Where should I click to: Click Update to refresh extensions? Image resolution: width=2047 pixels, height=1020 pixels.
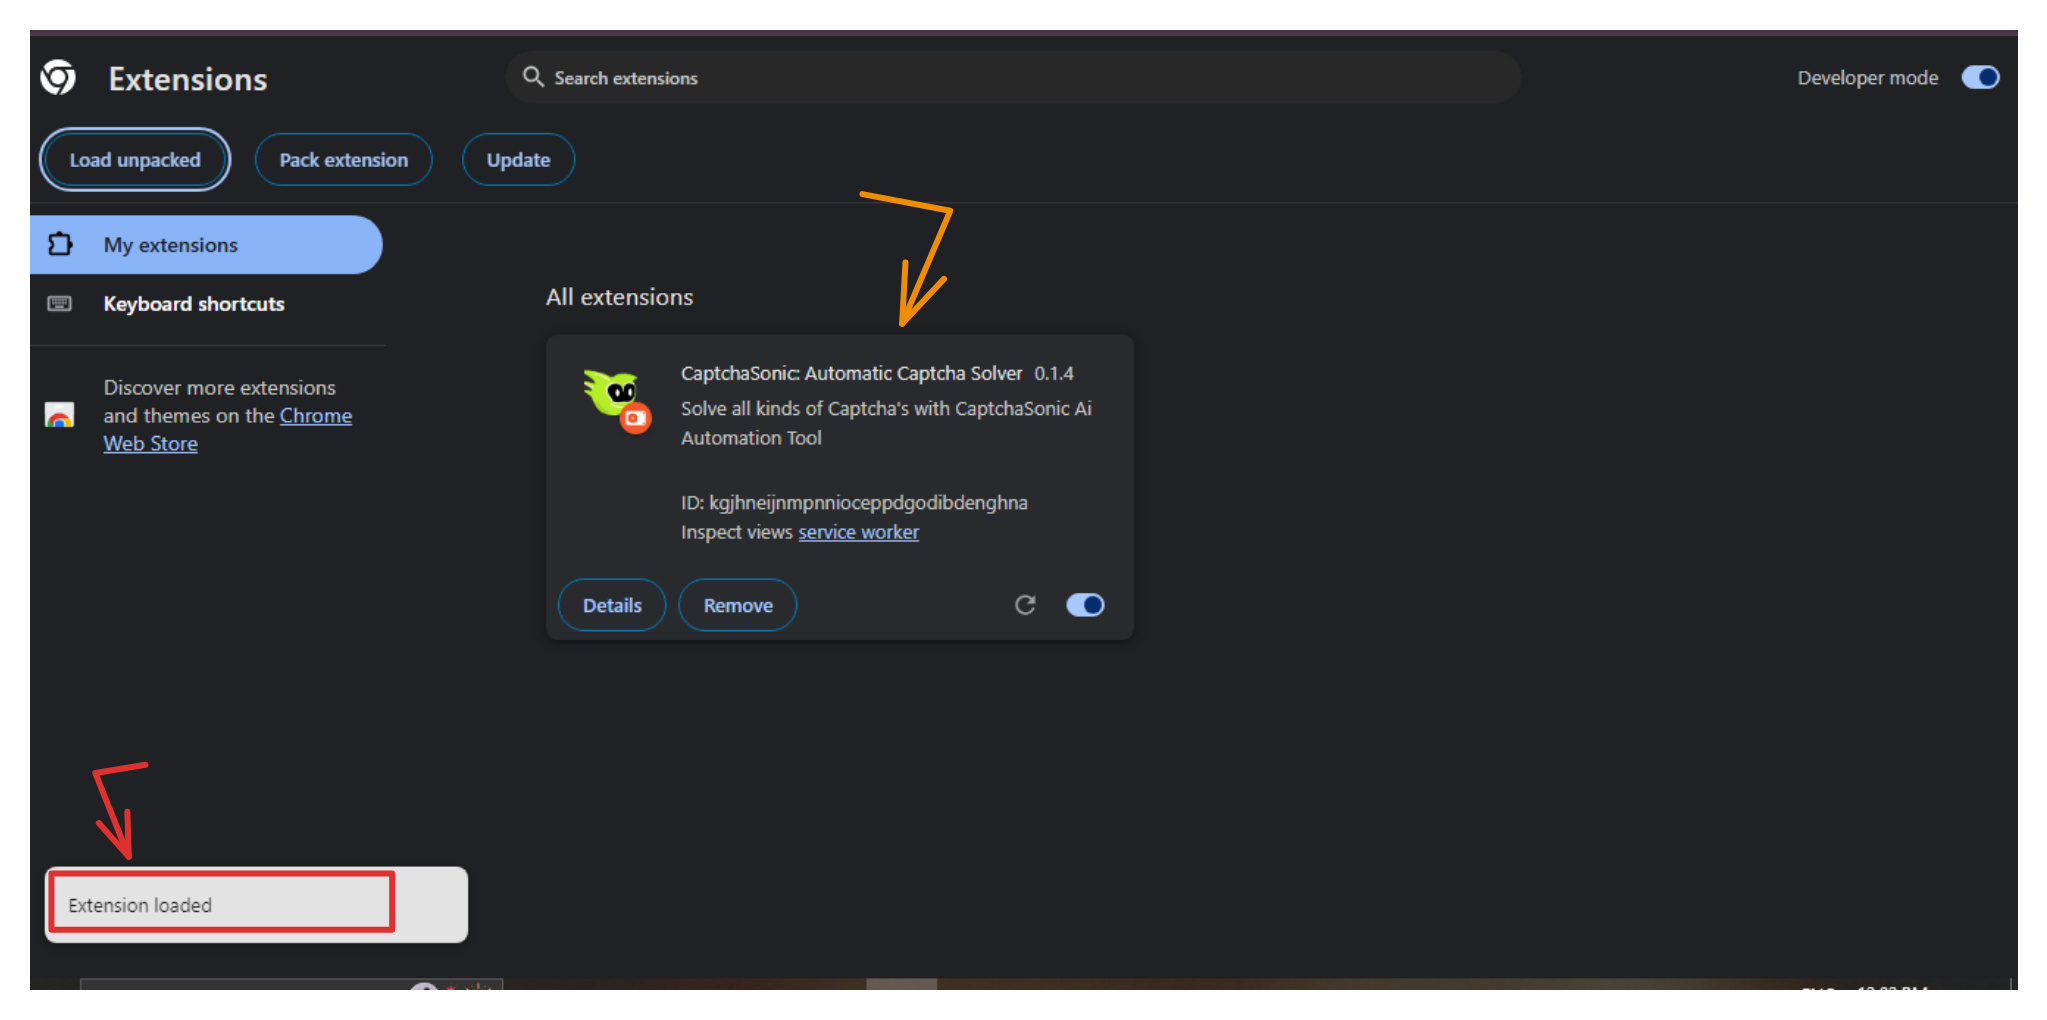click(518, 160)
